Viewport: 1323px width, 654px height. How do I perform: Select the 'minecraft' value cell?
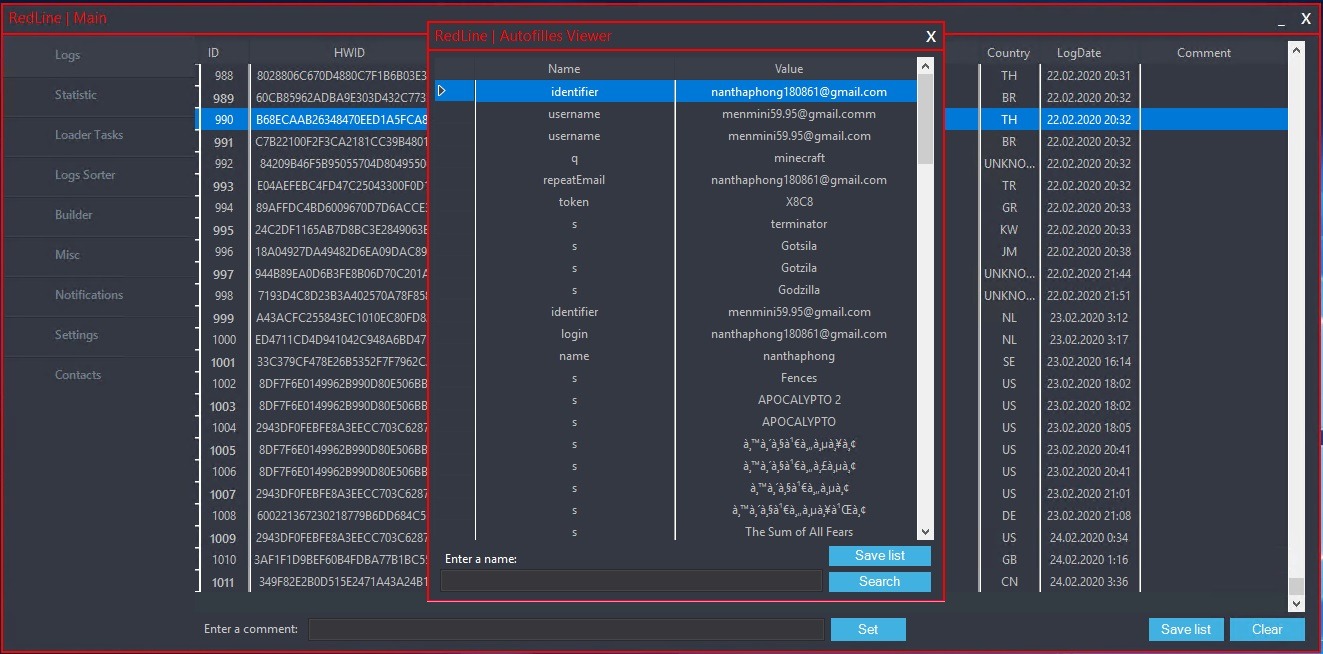pos(799,158)
